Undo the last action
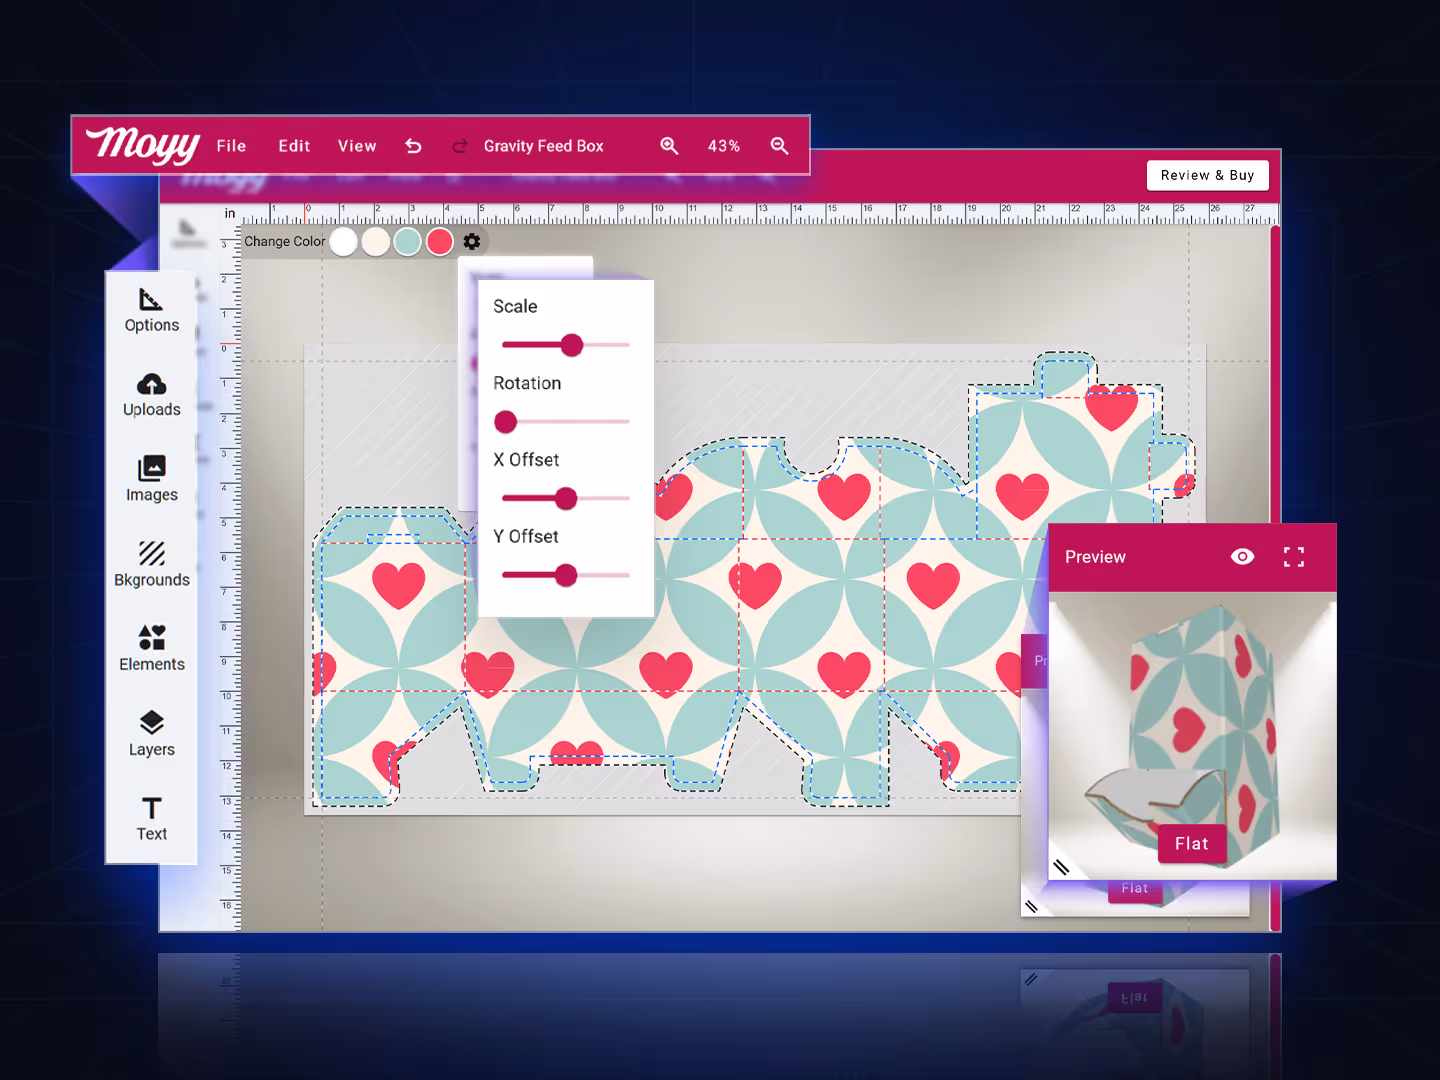 [x=413, y=145]
